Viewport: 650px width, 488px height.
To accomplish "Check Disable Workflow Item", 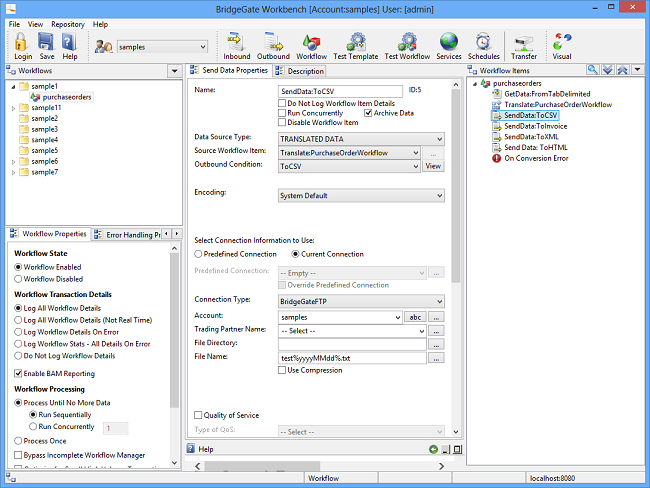I will (x=282, y=122).
